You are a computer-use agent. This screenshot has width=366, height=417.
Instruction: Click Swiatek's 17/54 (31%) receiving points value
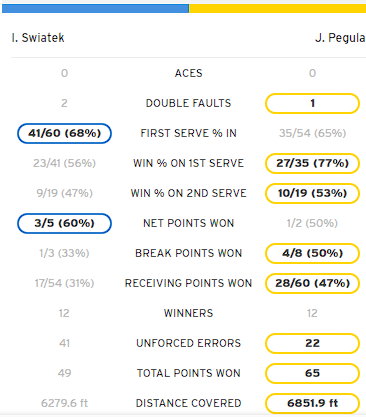[64, 283]
